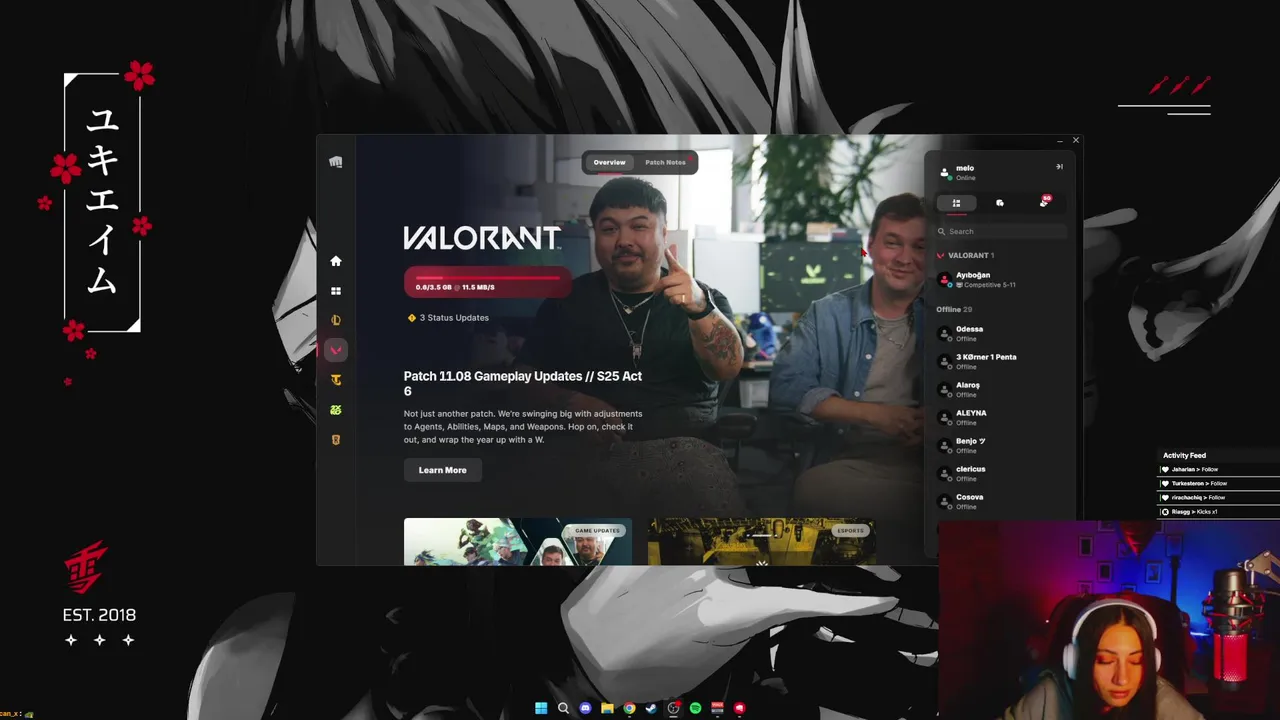Click melo's profile avatar
Screen dimensions: 1280x720
point(945,172)
